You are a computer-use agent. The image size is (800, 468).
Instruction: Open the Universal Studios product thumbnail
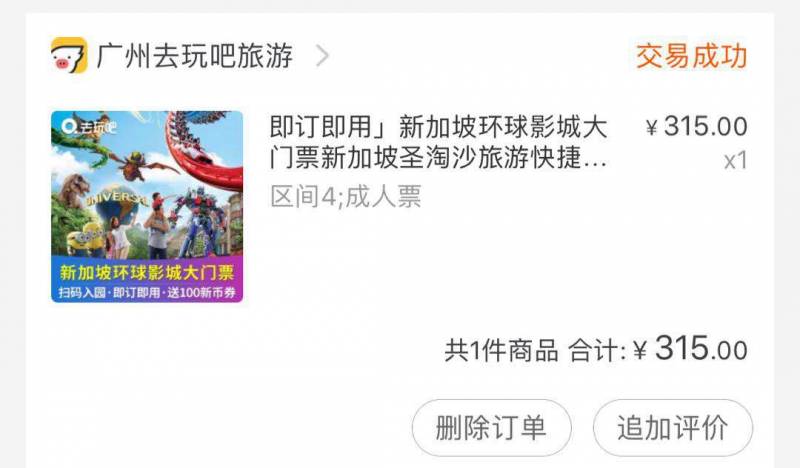(x=147, y=206)
